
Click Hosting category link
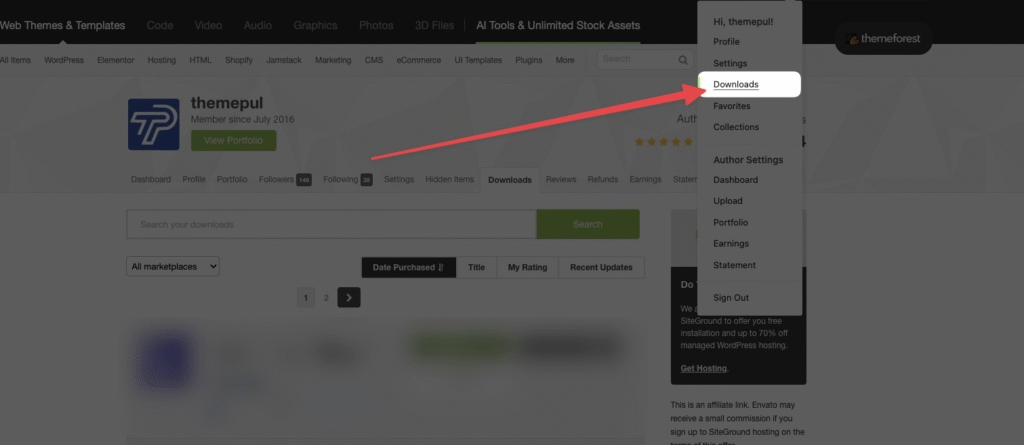pyautogui.click(x=162, y=60)
